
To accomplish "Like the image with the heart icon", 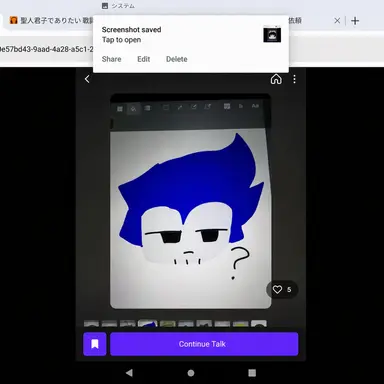I will click(x=277, y=289).
